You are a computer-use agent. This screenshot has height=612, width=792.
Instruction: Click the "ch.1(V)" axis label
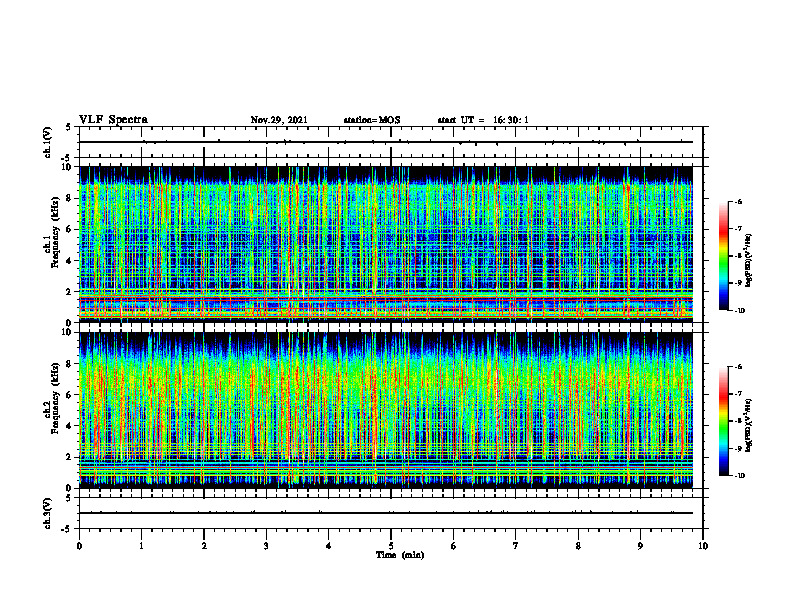click(47, 142)
